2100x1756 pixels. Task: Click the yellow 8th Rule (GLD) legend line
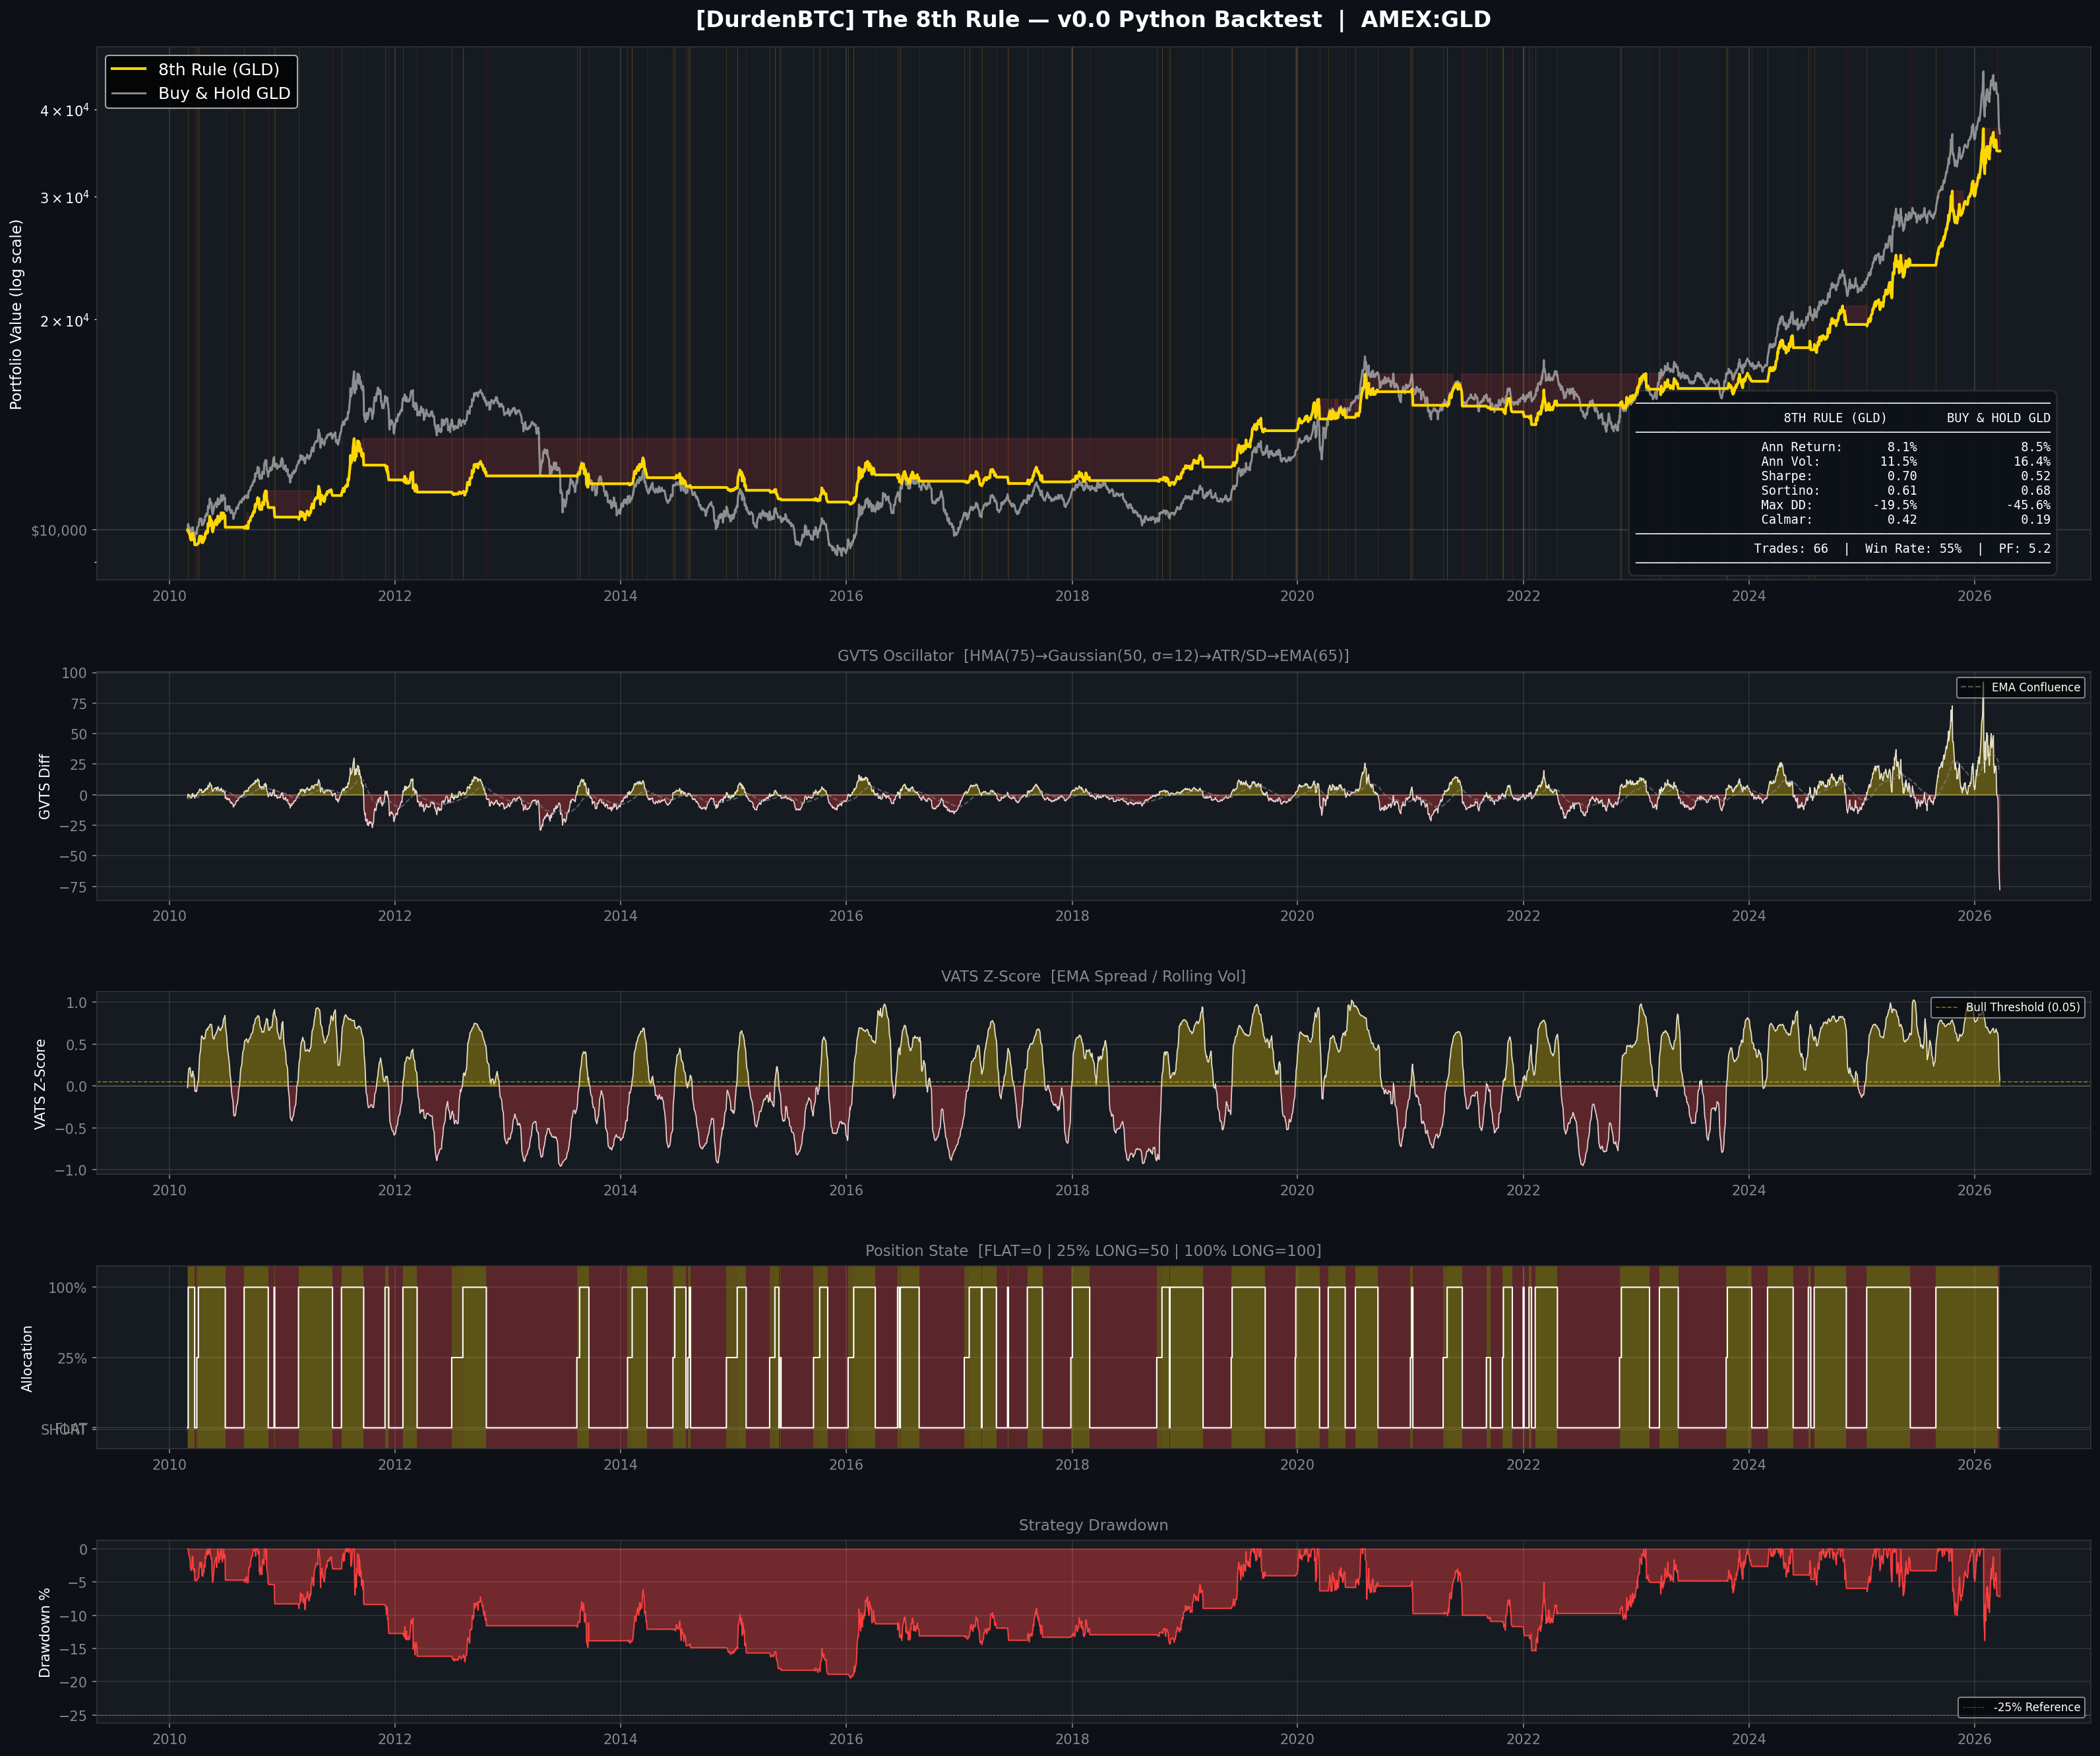(128, 69)
